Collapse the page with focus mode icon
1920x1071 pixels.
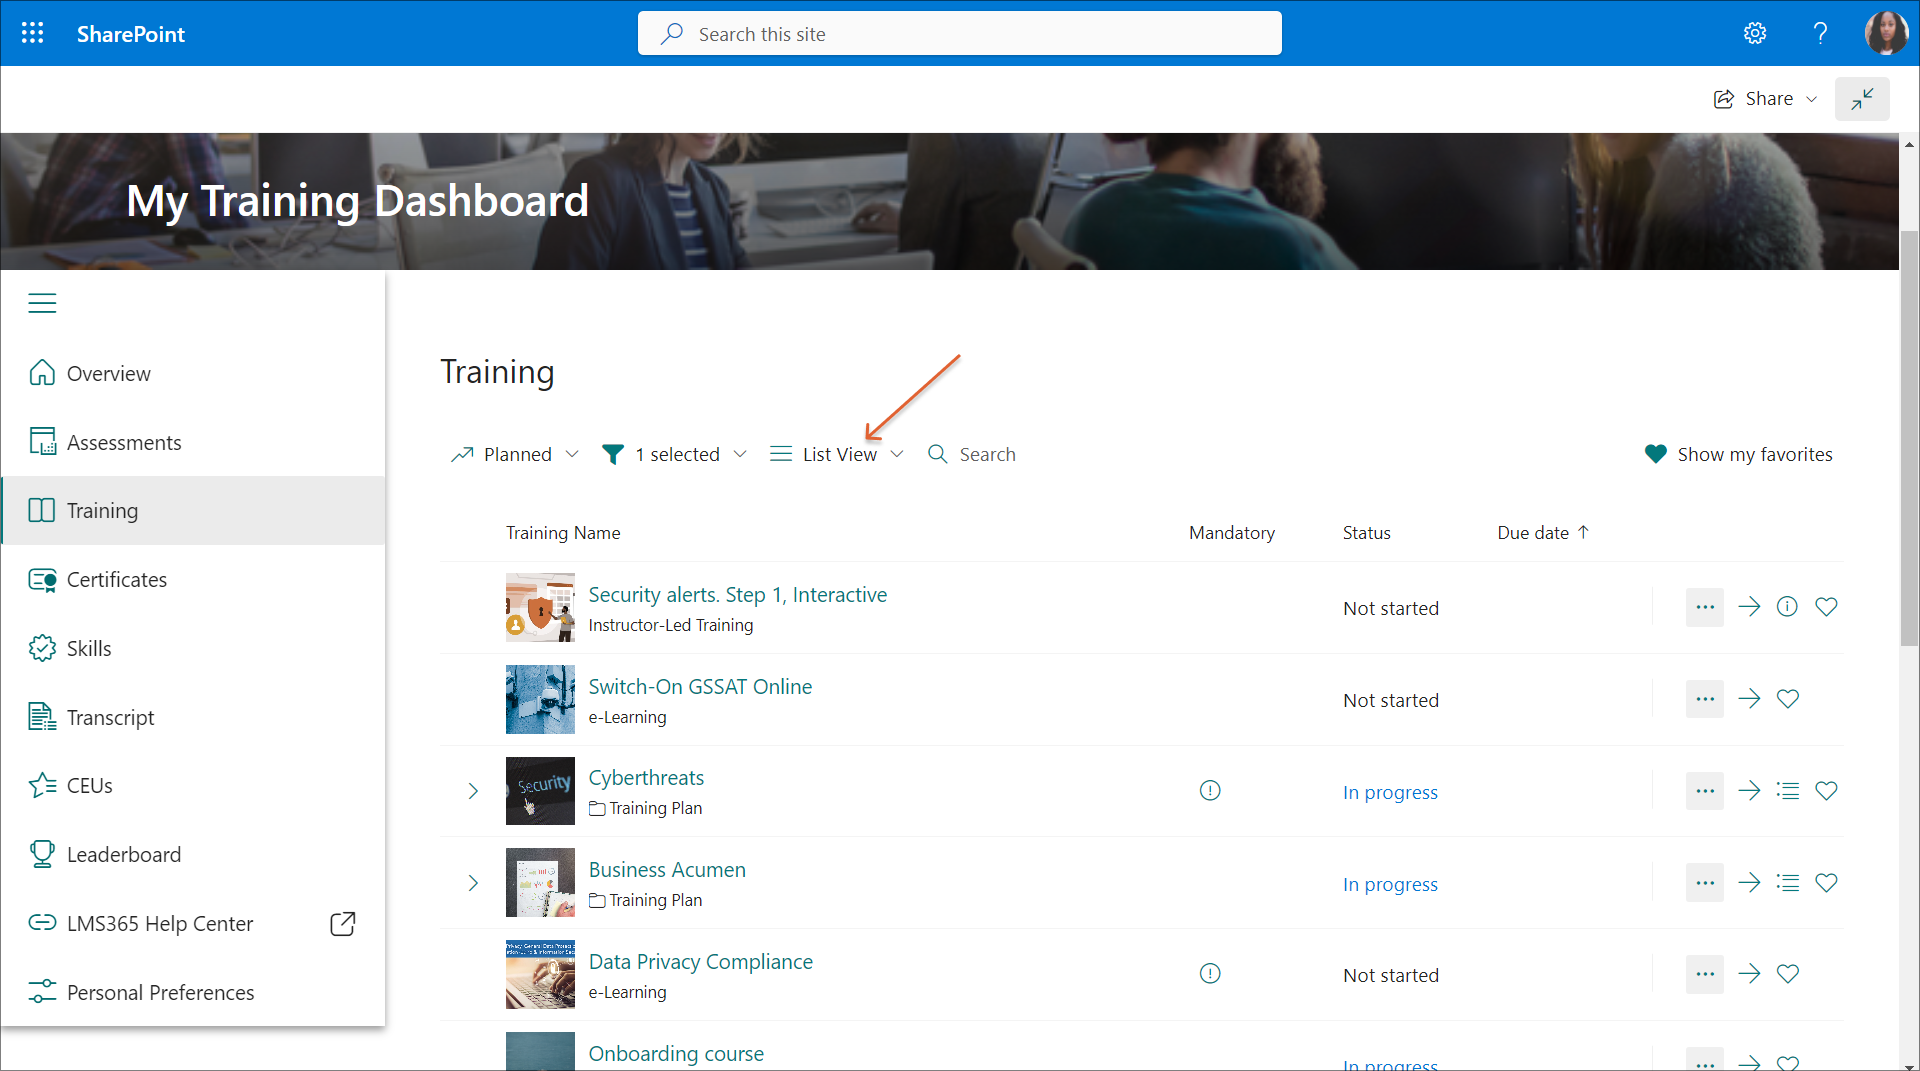[x=1861, y=99]
